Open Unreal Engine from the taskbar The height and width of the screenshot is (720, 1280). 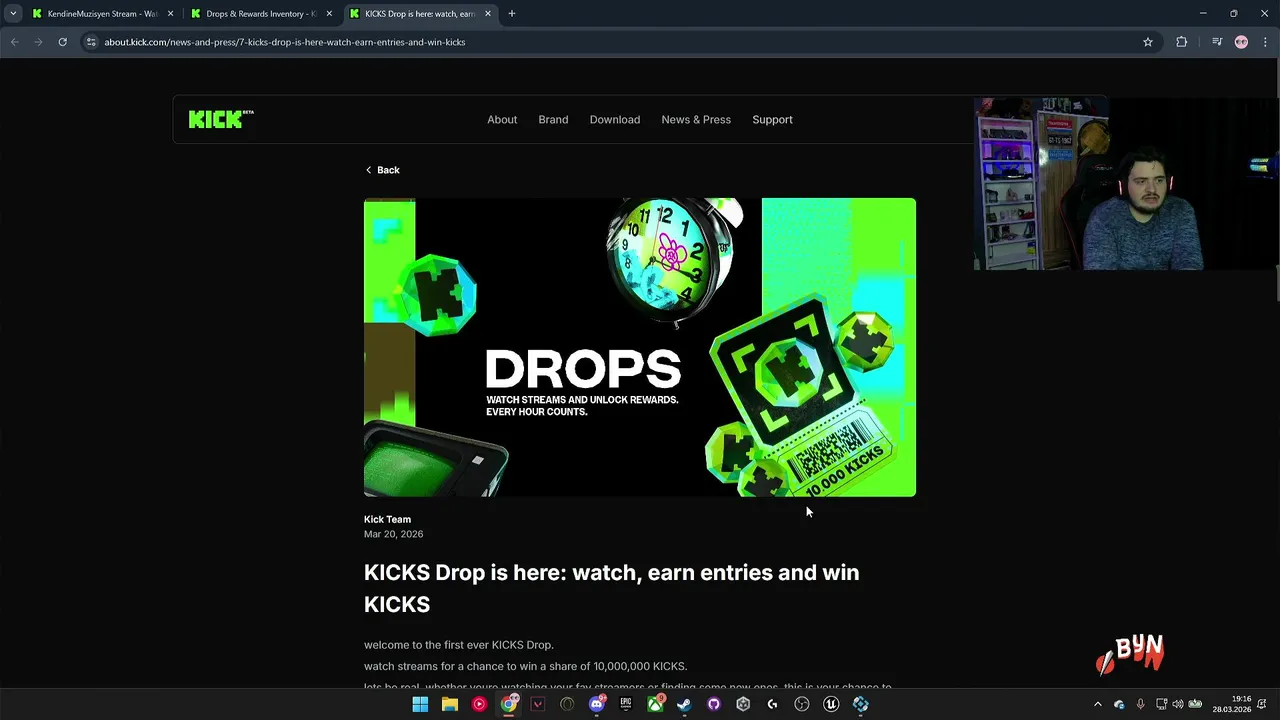(831, 704)
